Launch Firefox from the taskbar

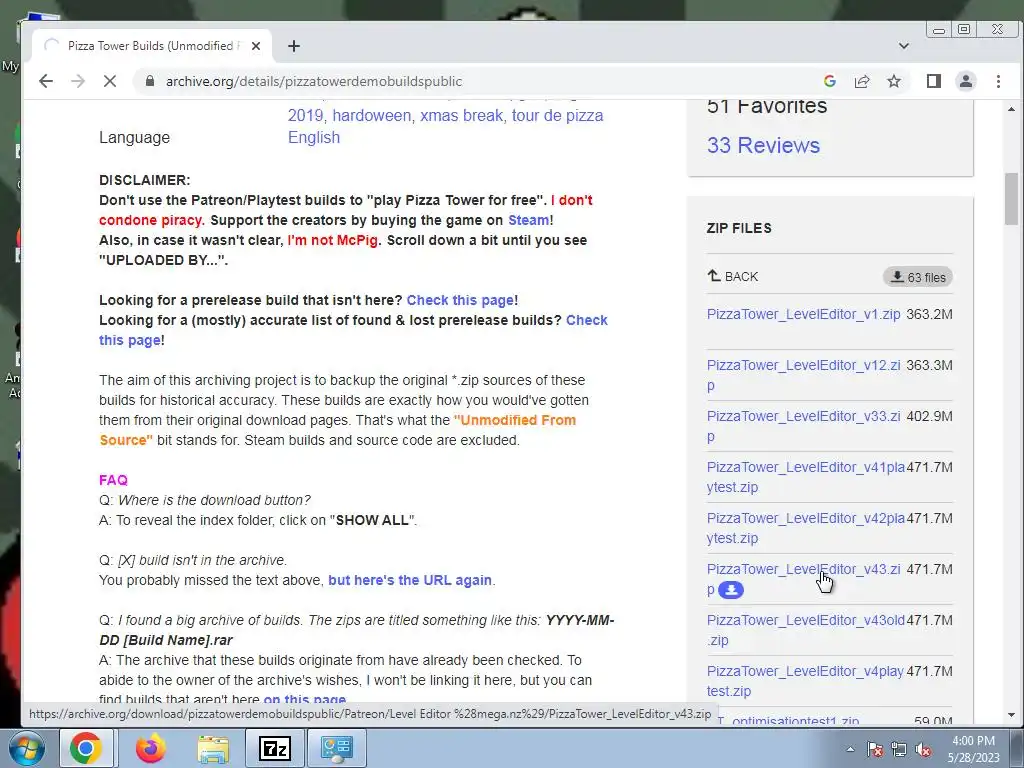tap(151, 748)
